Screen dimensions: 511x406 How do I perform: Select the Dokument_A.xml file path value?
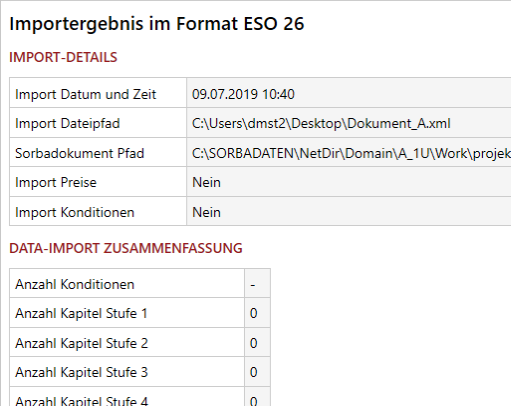321,124
